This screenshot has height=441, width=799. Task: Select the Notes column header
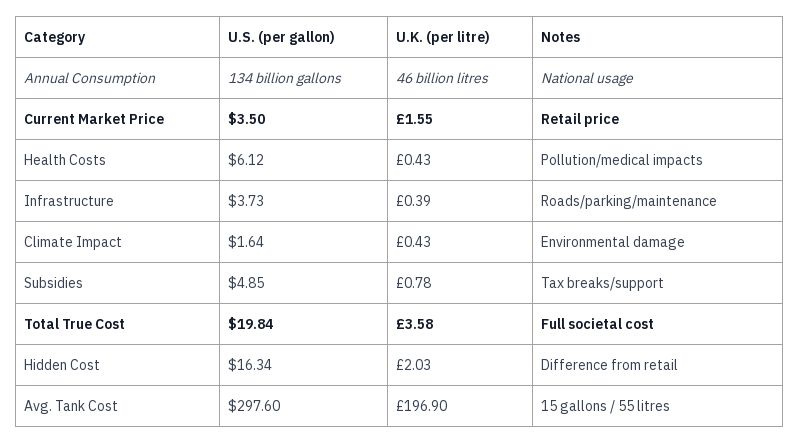pyautogui.click(x=657, y=37)
